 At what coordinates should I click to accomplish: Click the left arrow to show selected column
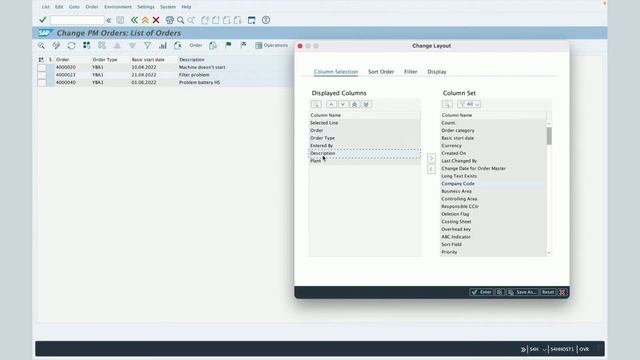coord(431,169)
